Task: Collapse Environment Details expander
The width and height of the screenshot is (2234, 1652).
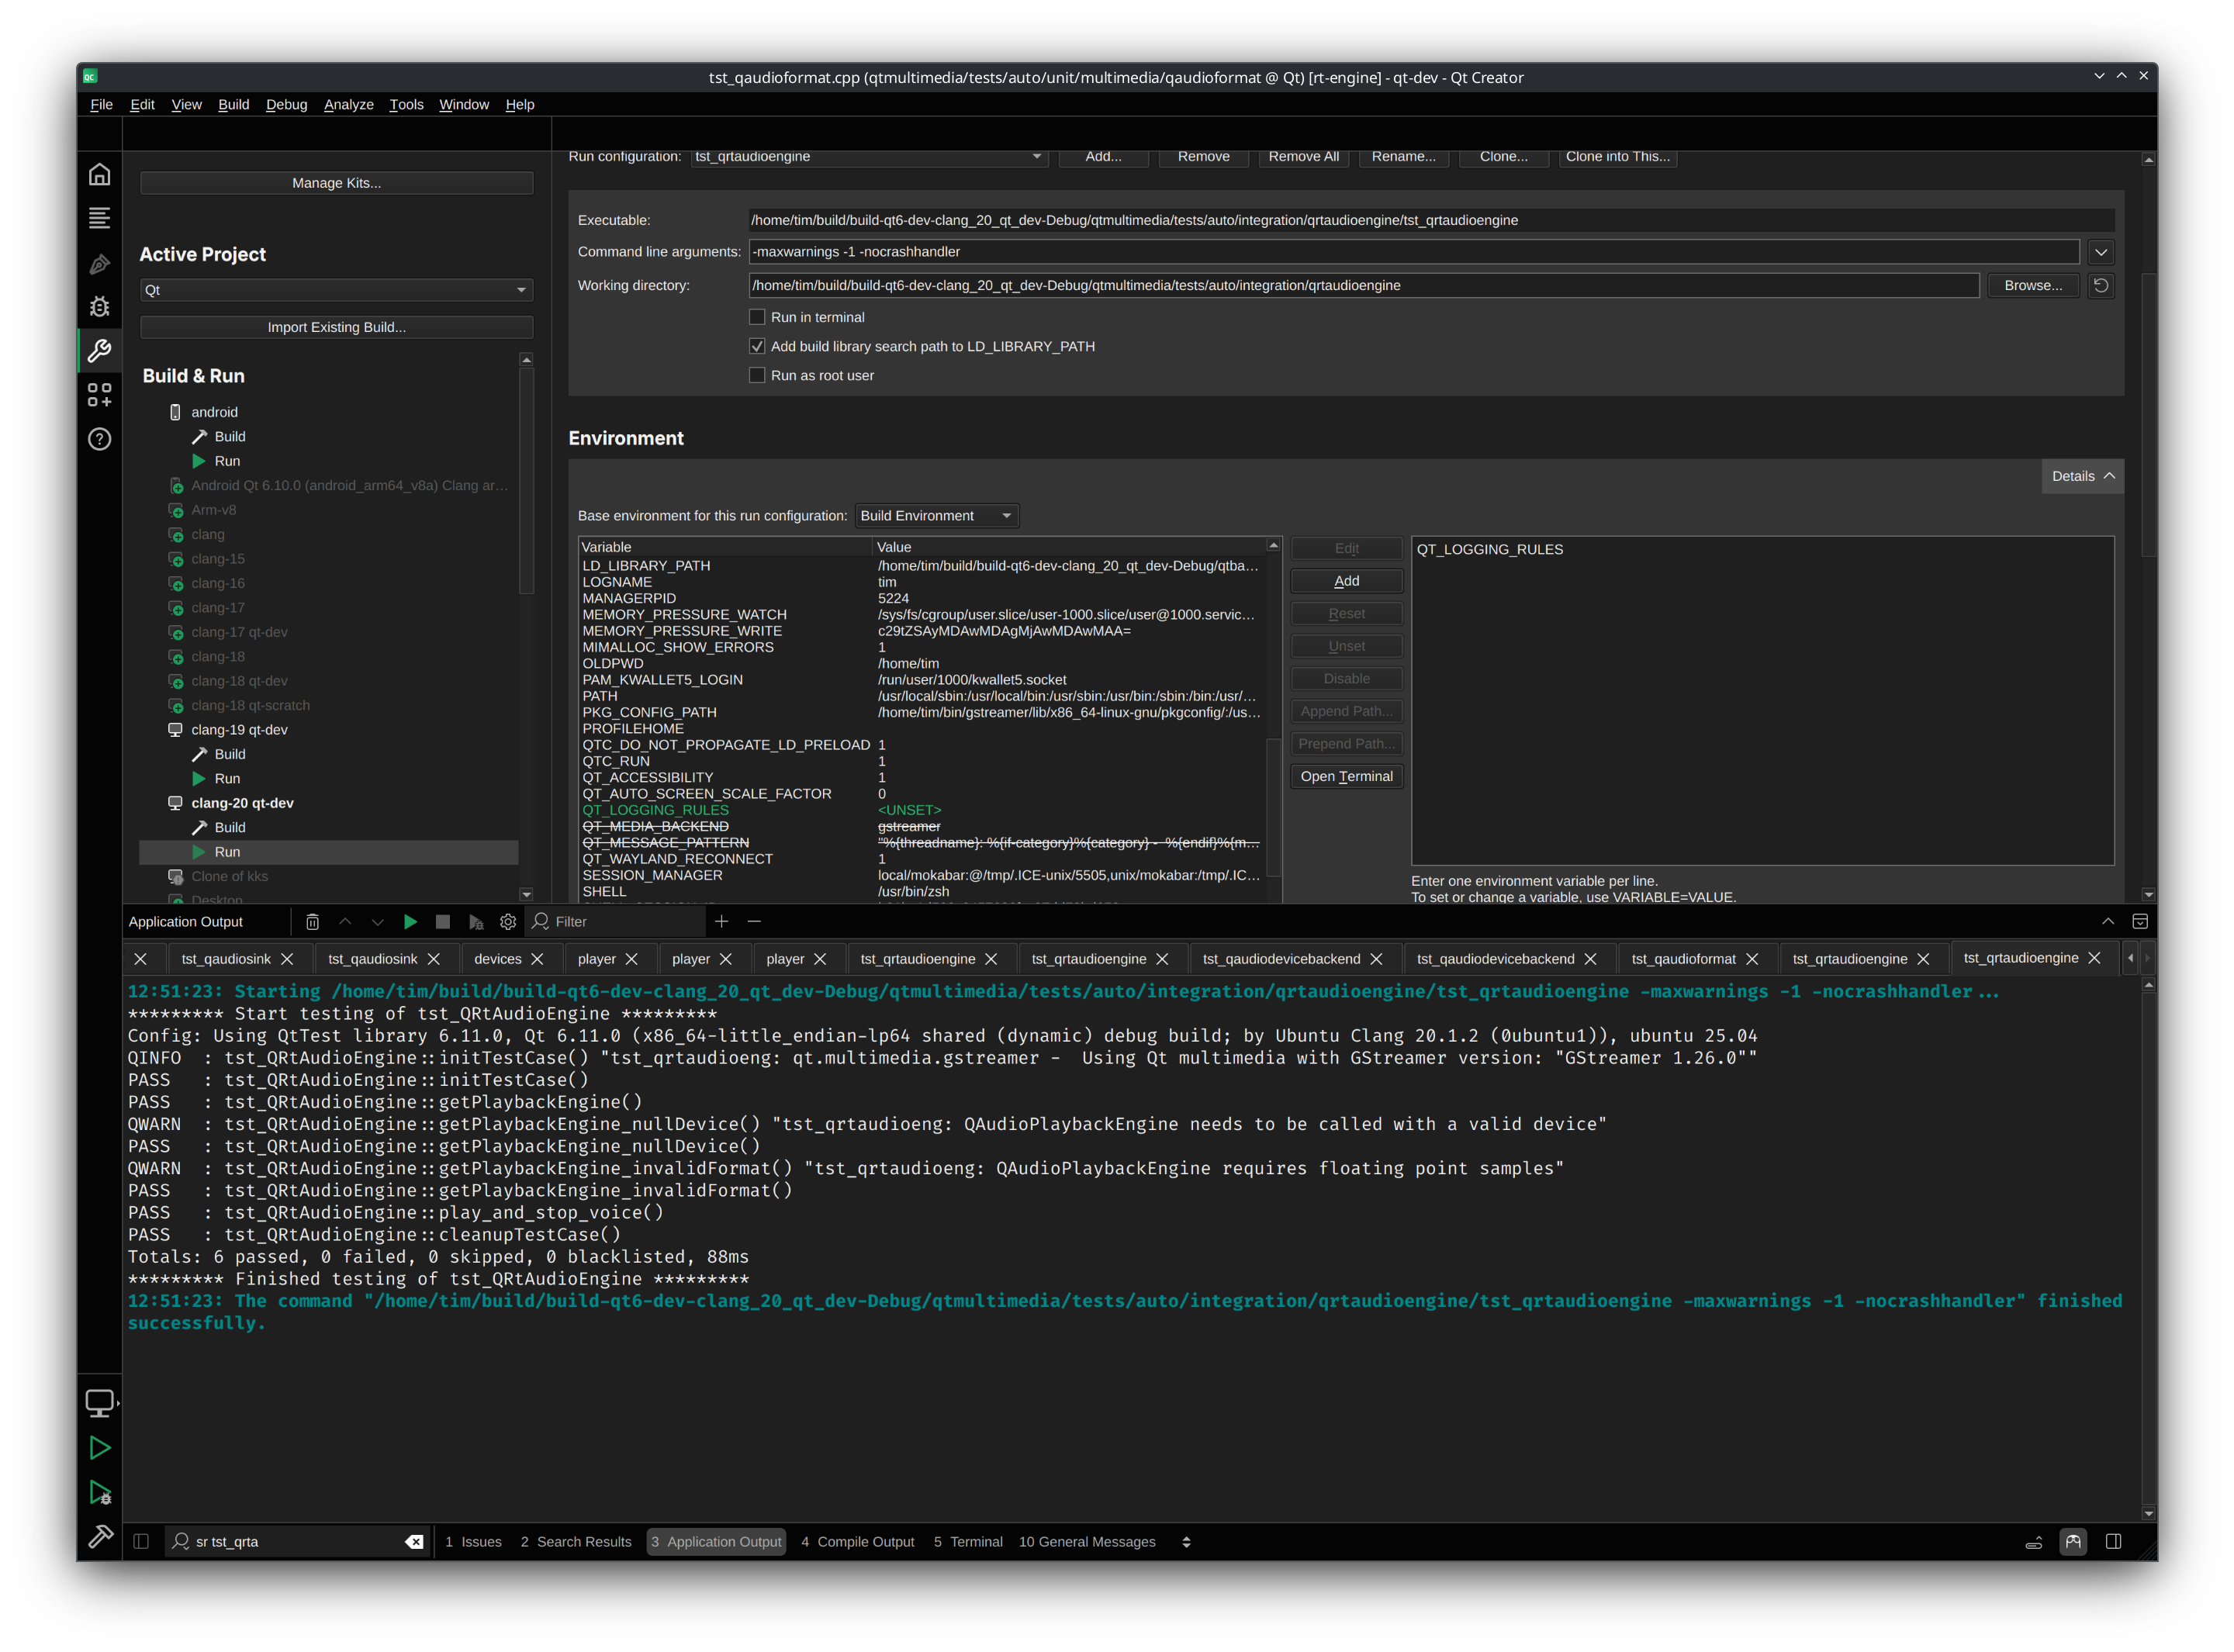Action: [2082, 476]
